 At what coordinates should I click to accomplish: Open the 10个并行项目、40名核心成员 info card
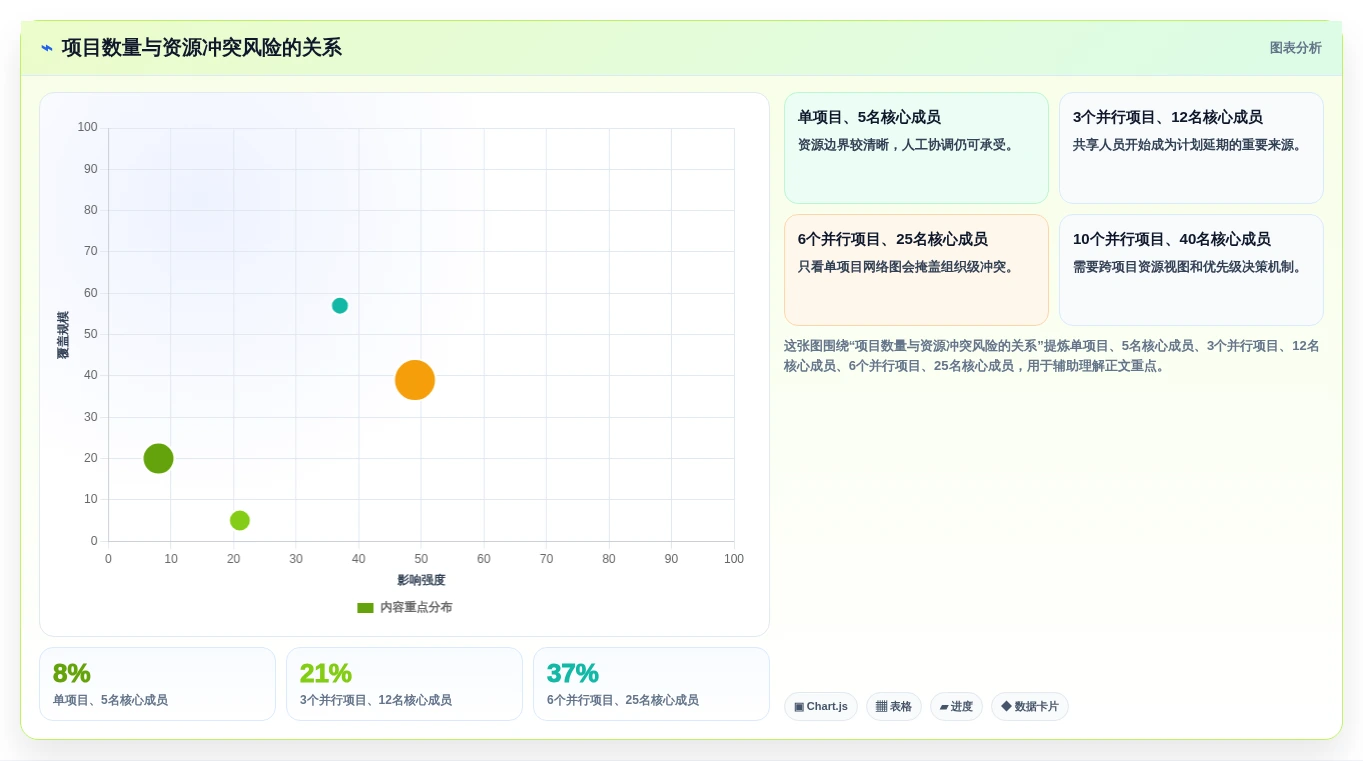1191,270
